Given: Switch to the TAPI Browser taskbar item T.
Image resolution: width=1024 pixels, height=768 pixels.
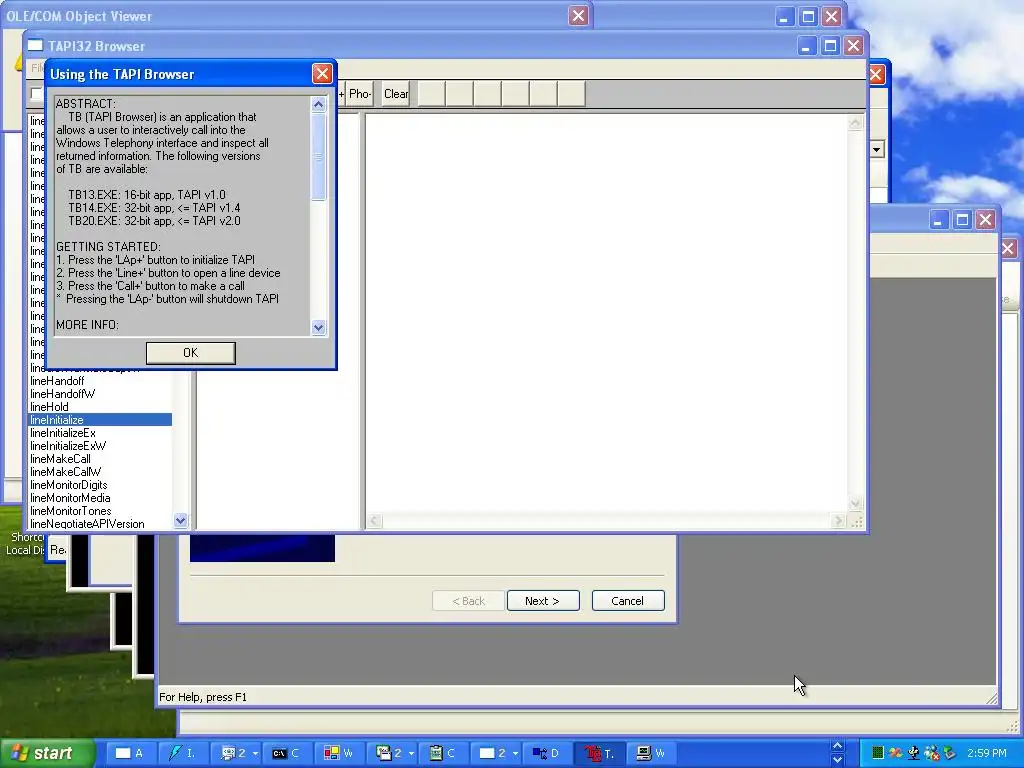Looking at the screenshot, I should [x=600, y=753].
